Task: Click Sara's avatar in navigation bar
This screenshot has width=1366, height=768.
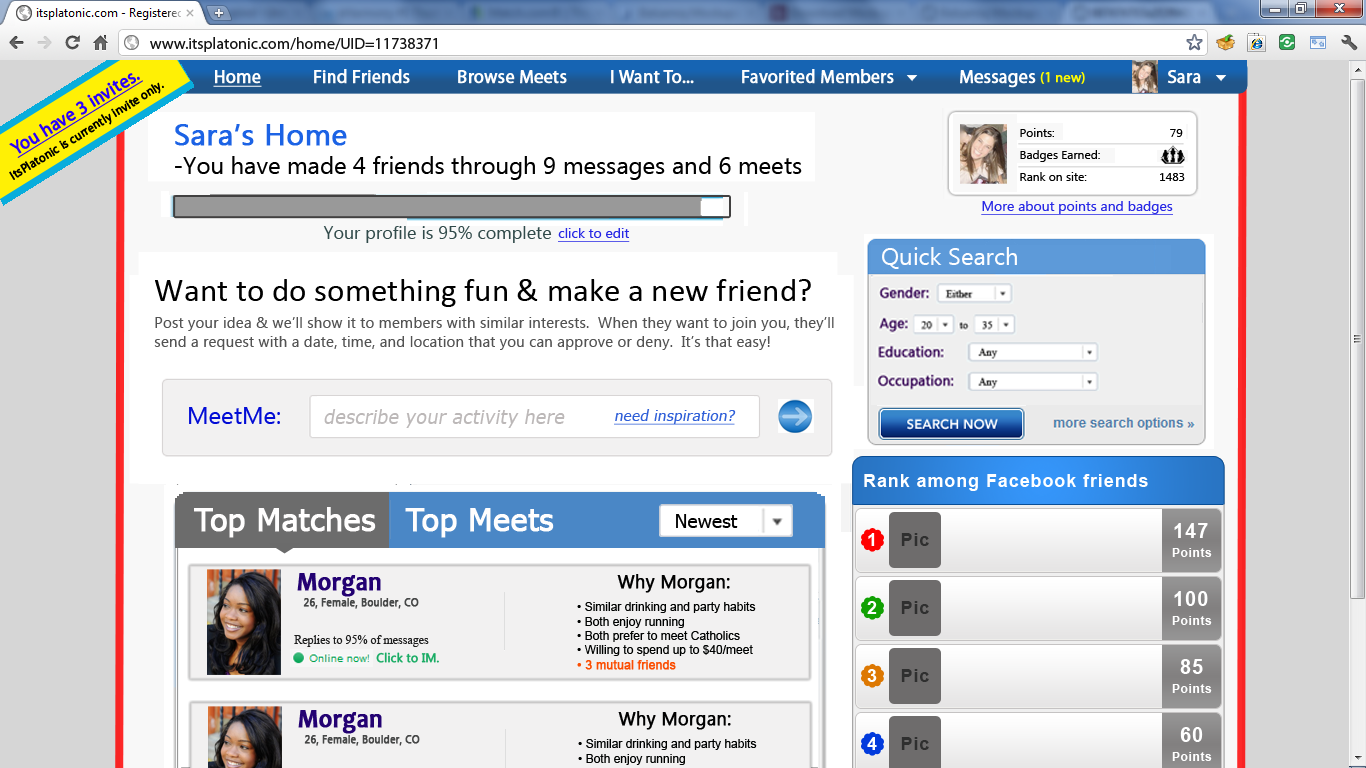Action: coord(1145,77)
